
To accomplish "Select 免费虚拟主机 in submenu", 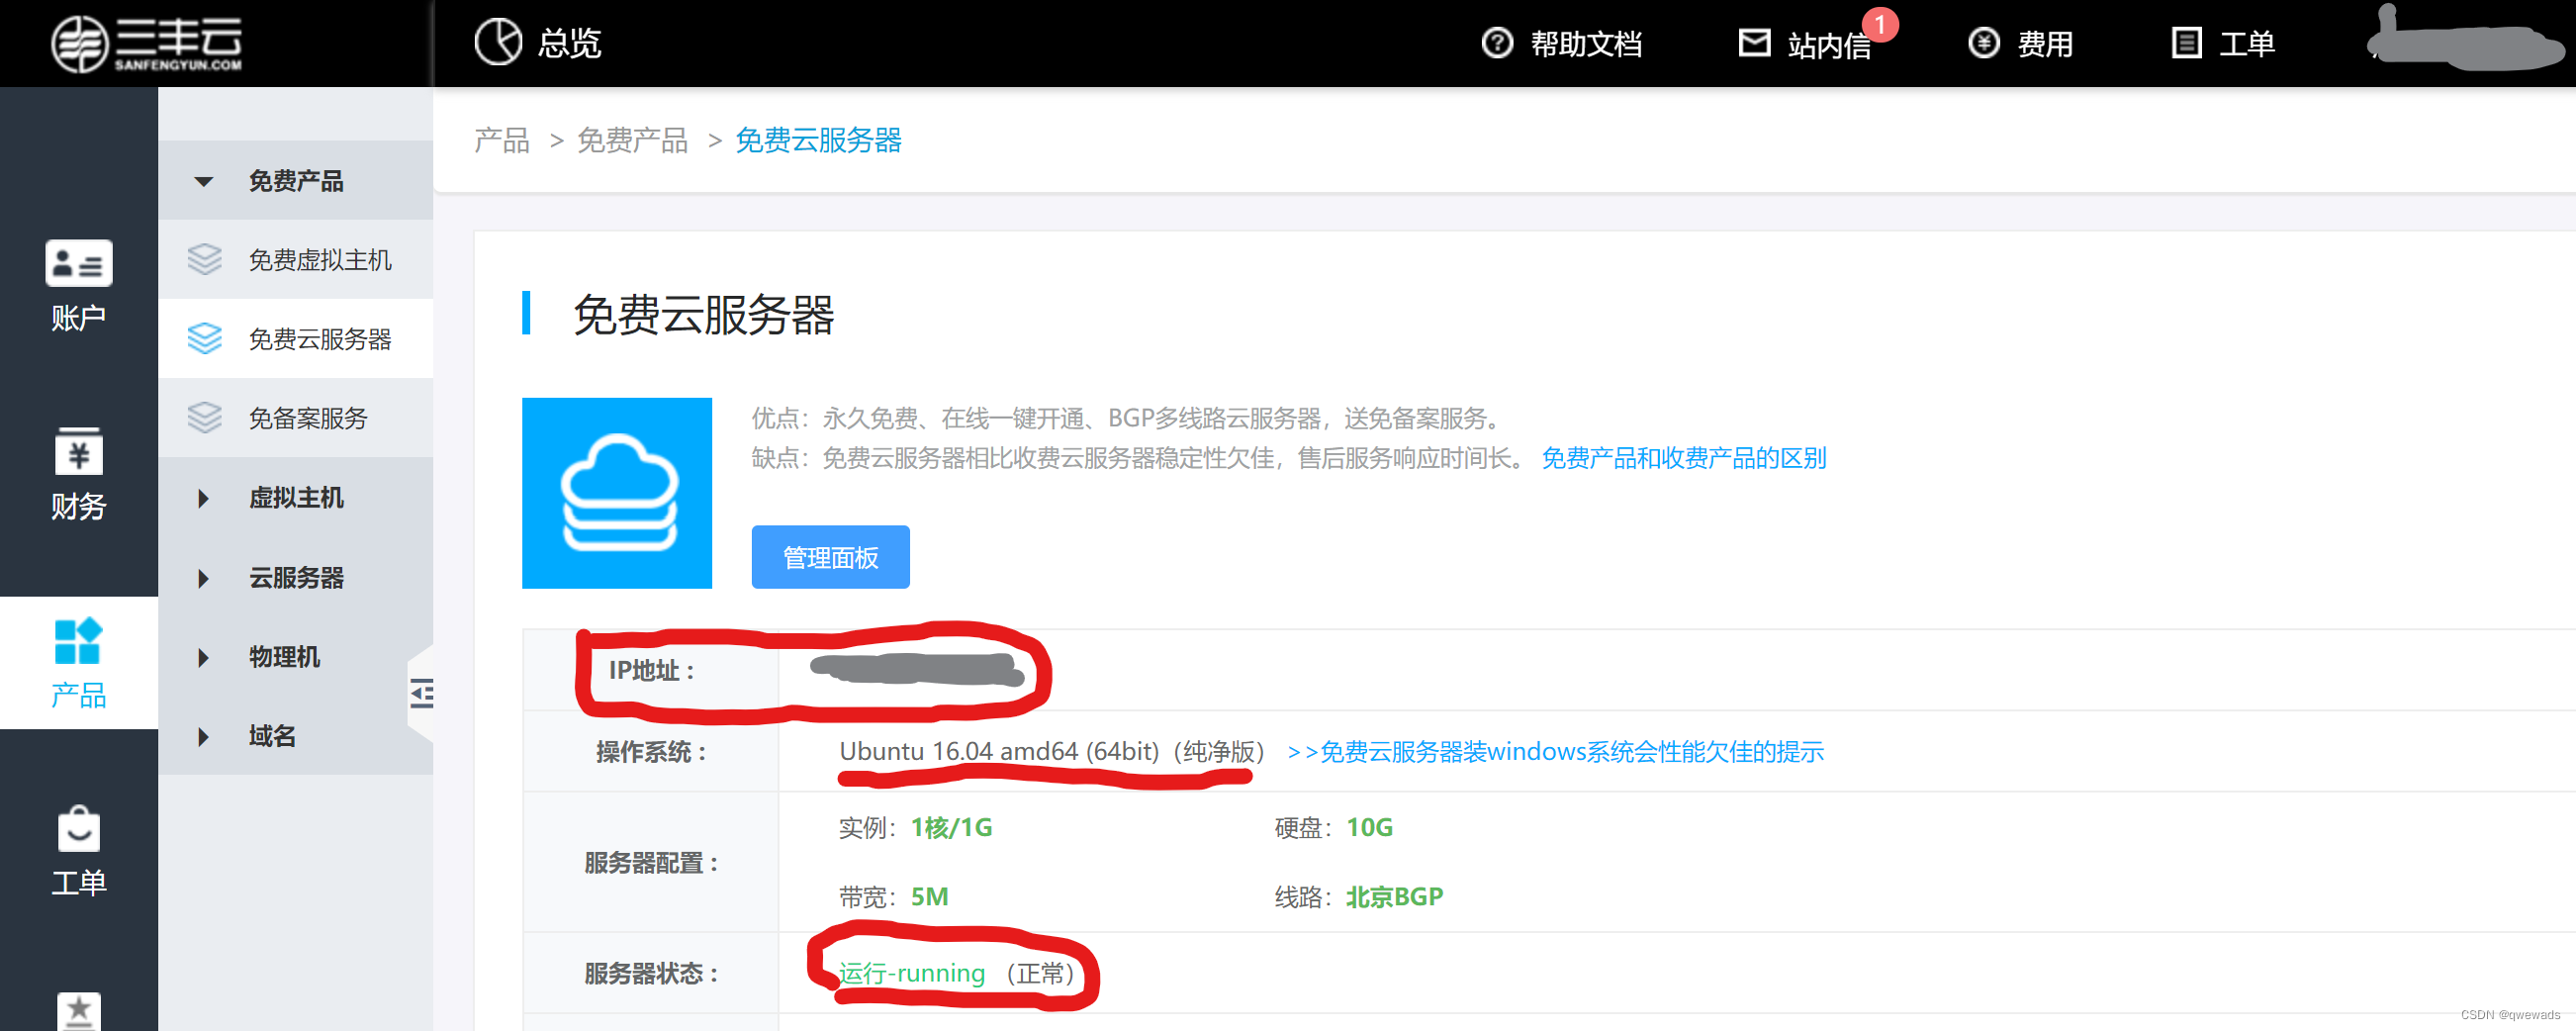I will pyautogui.click(x=320, y=260).
